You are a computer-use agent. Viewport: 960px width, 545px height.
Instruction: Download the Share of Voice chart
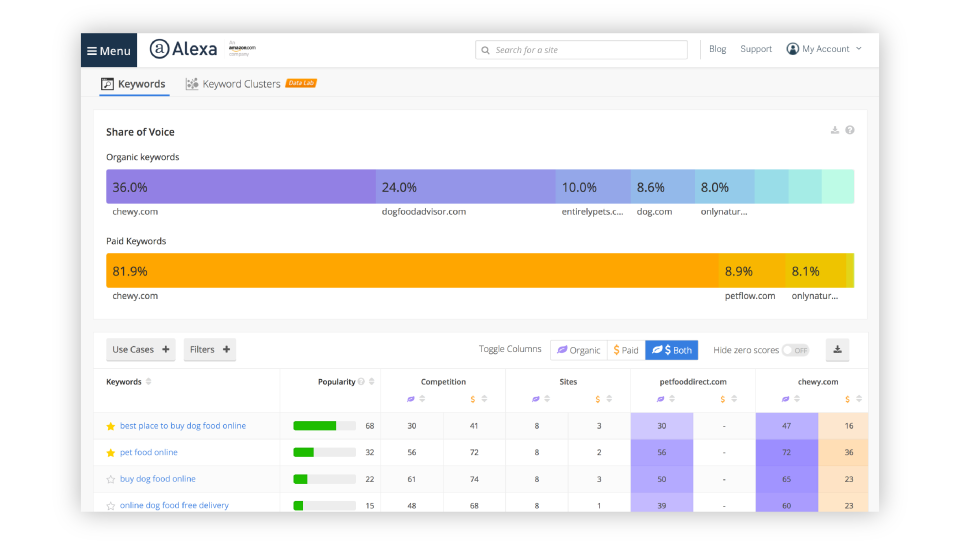click(835, 130)
